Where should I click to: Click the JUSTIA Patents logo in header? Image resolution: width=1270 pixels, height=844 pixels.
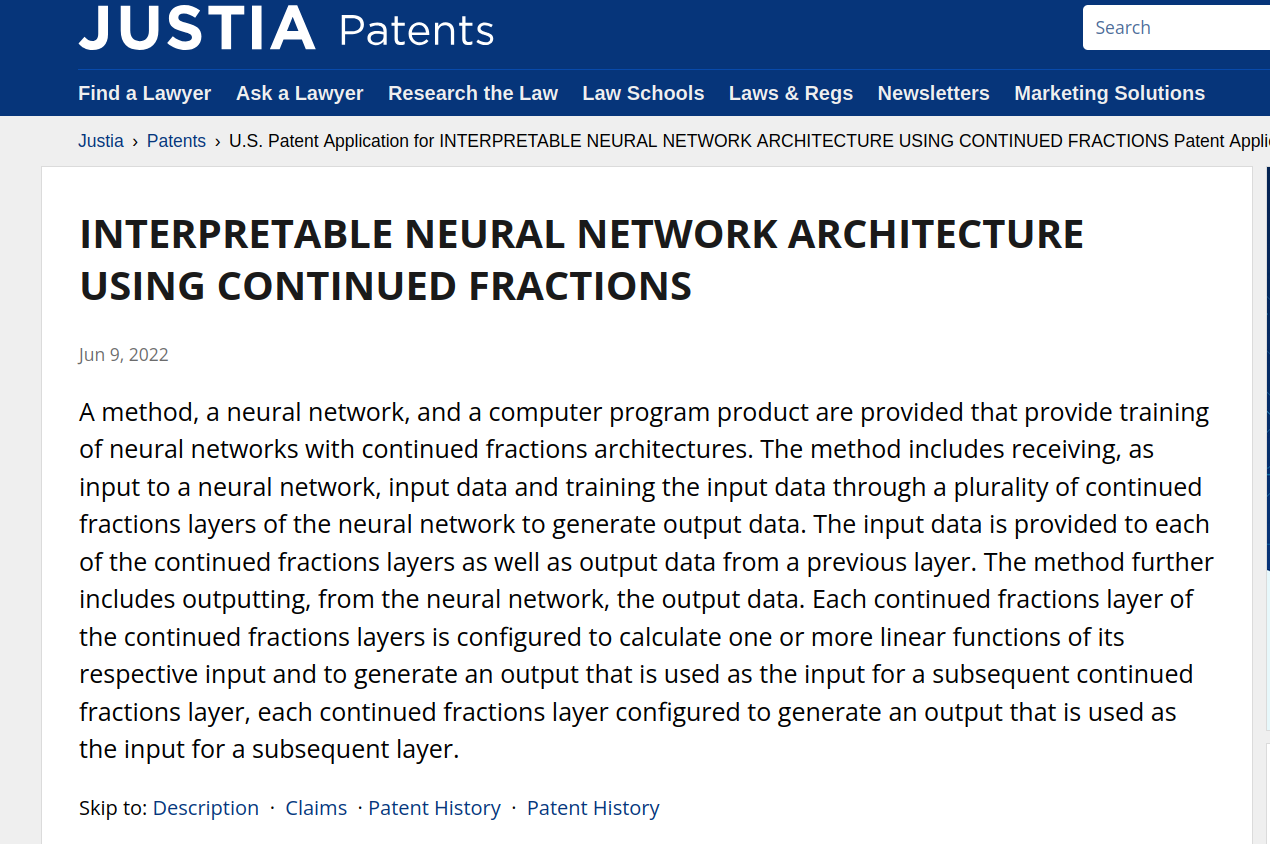coord(286,28)
